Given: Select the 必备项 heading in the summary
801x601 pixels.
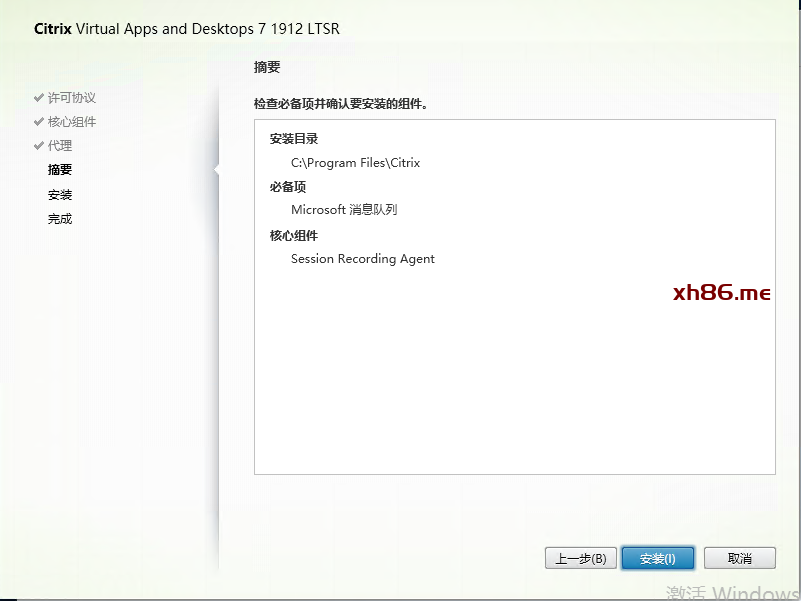Looking at the screenshot, I should [288, 187].
